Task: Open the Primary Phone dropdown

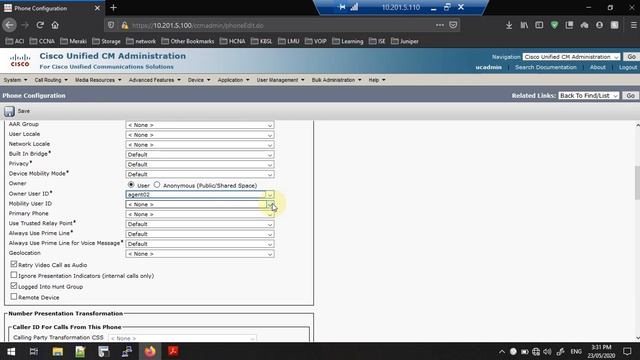Action: pos(200,214)
